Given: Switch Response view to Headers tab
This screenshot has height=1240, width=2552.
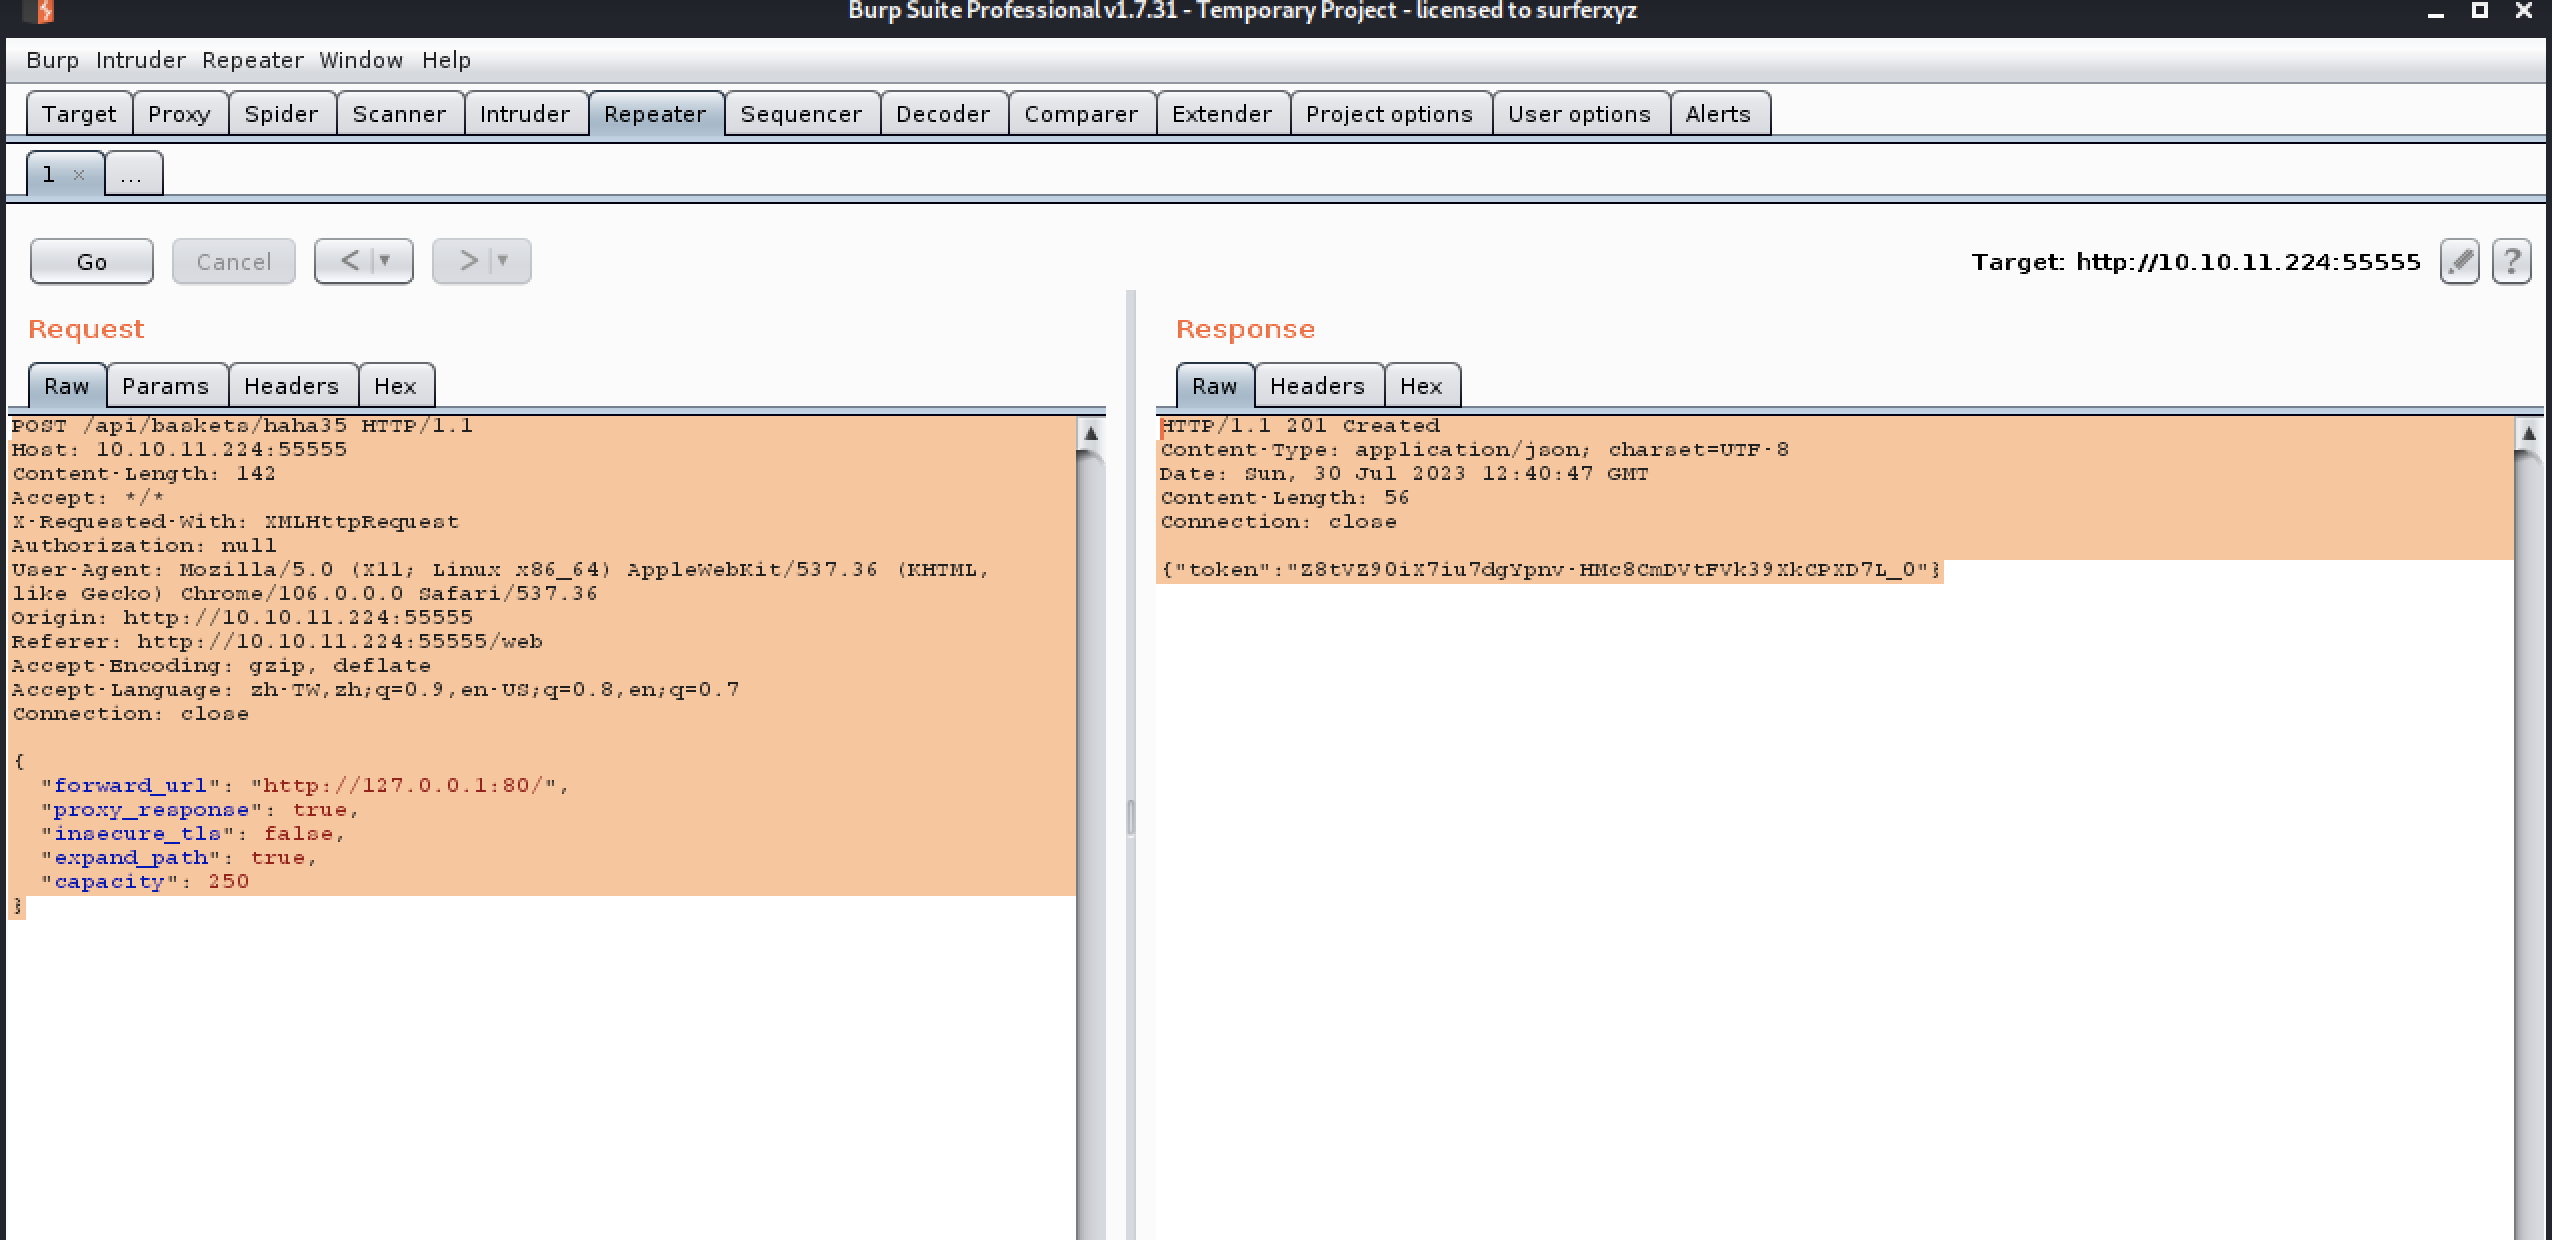Looking at the screenshot, I should click(x=1318, y=385).
